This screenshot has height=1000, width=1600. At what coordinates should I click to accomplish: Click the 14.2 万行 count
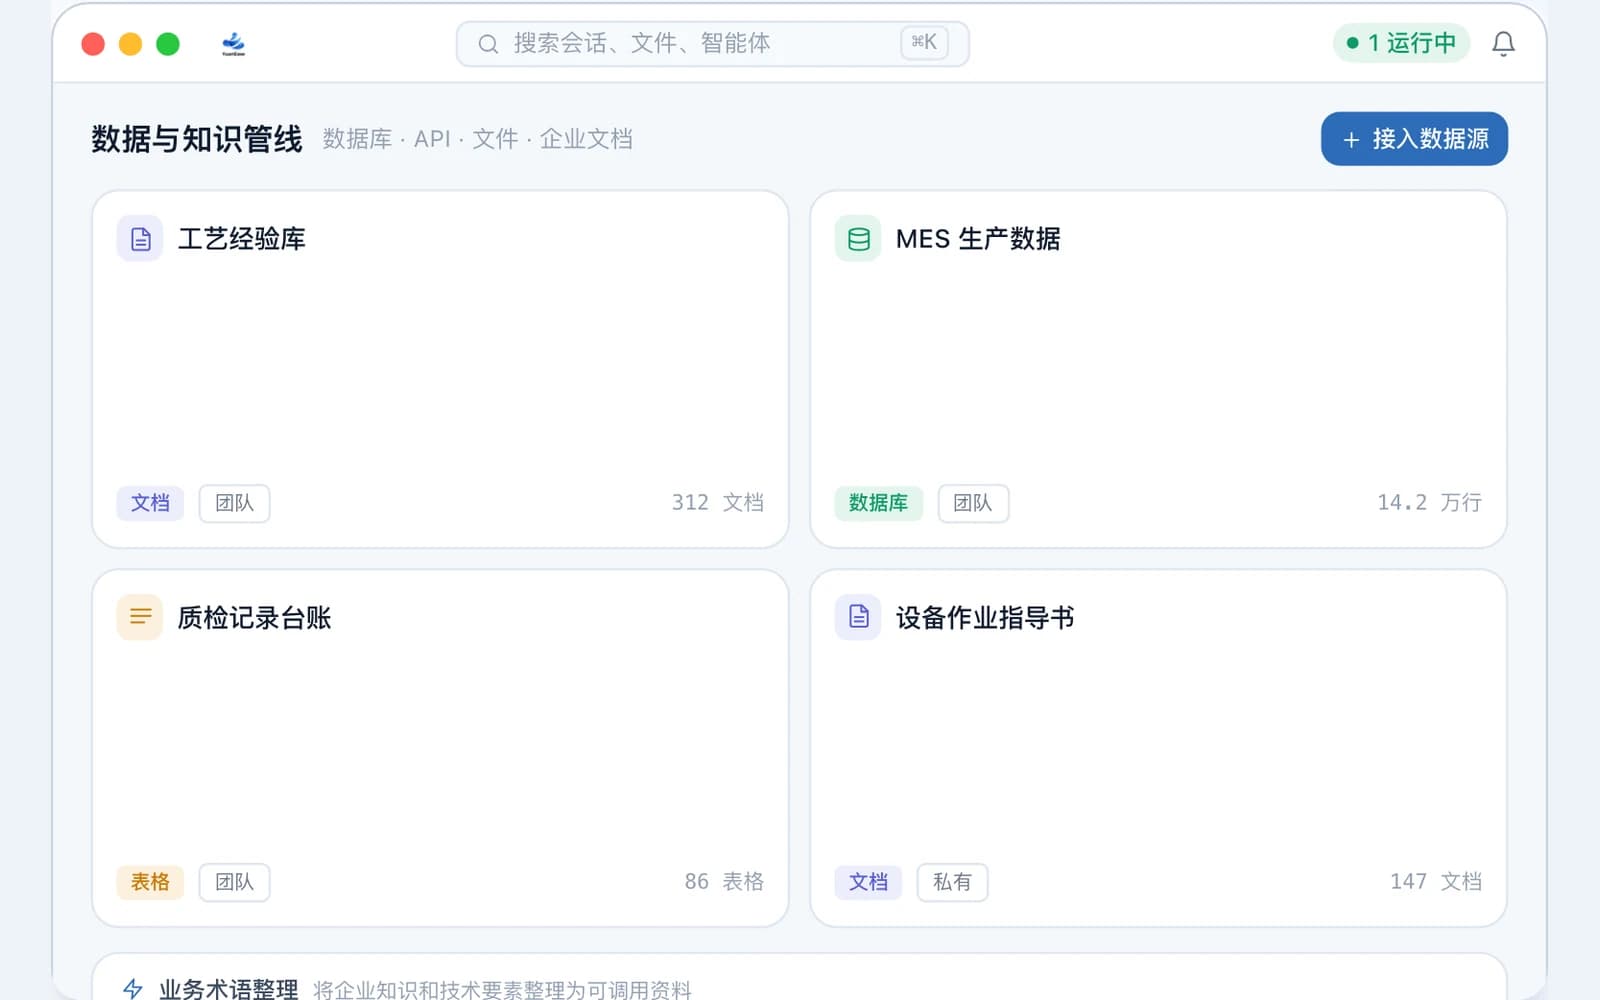(1429, 502)
